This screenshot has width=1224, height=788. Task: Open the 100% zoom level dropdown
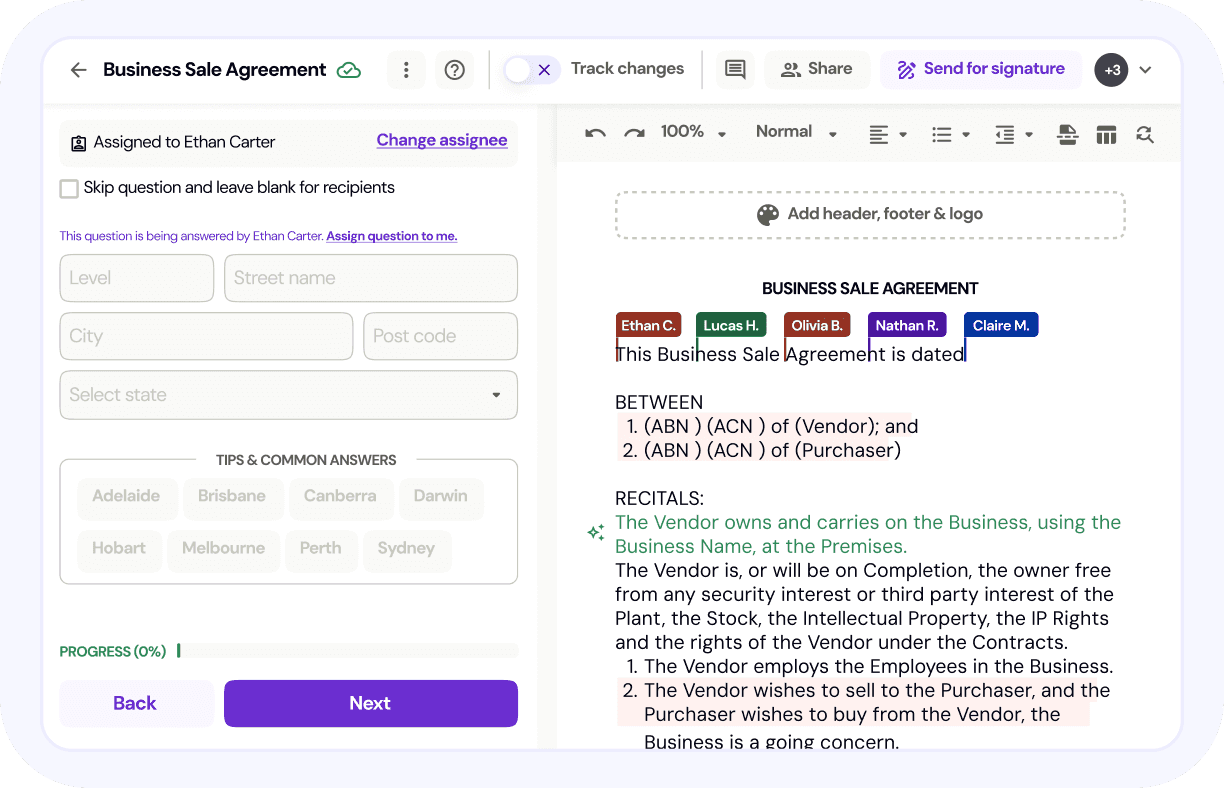pyautogui.click(x=694, y=133)
